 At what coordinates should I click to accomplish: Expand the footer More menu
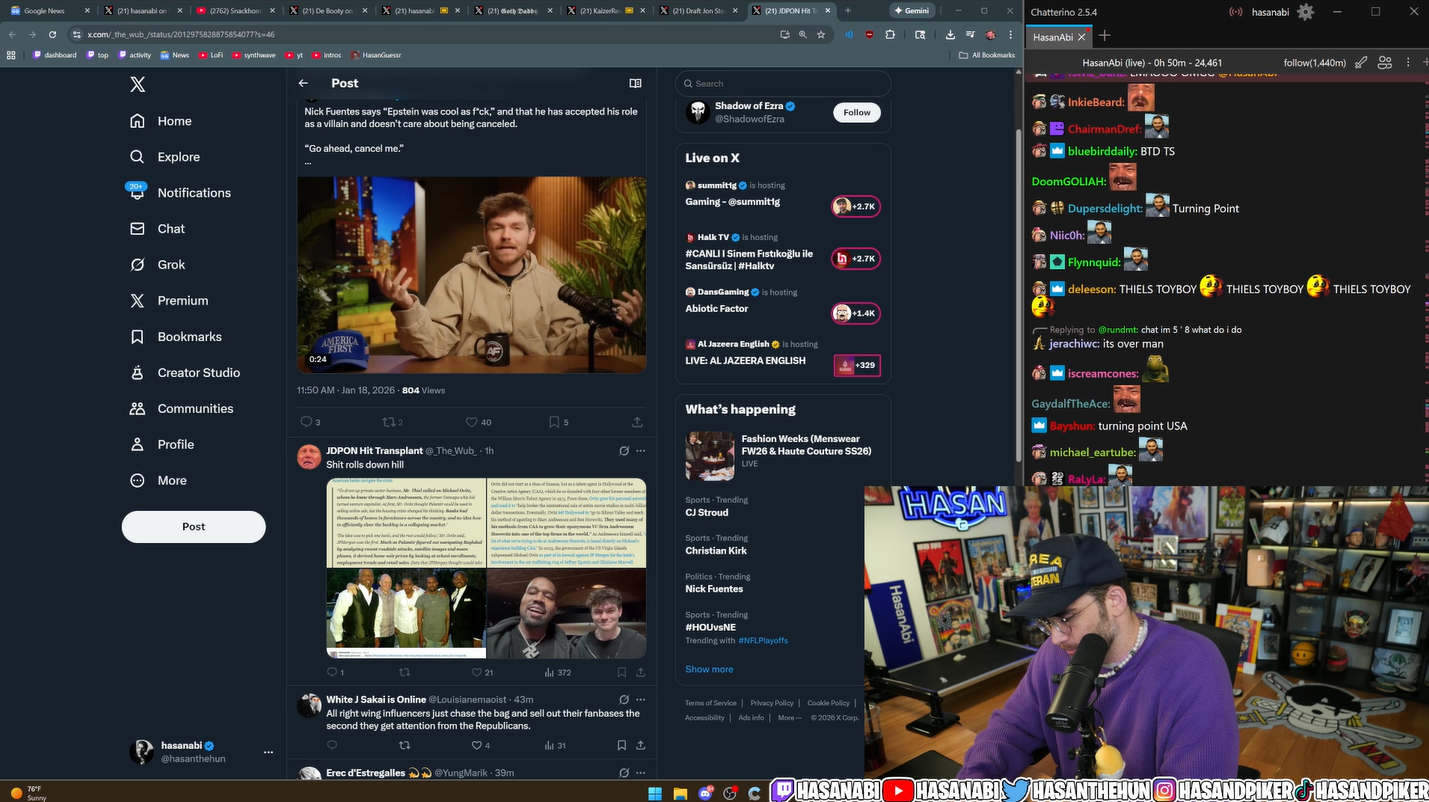790,718
